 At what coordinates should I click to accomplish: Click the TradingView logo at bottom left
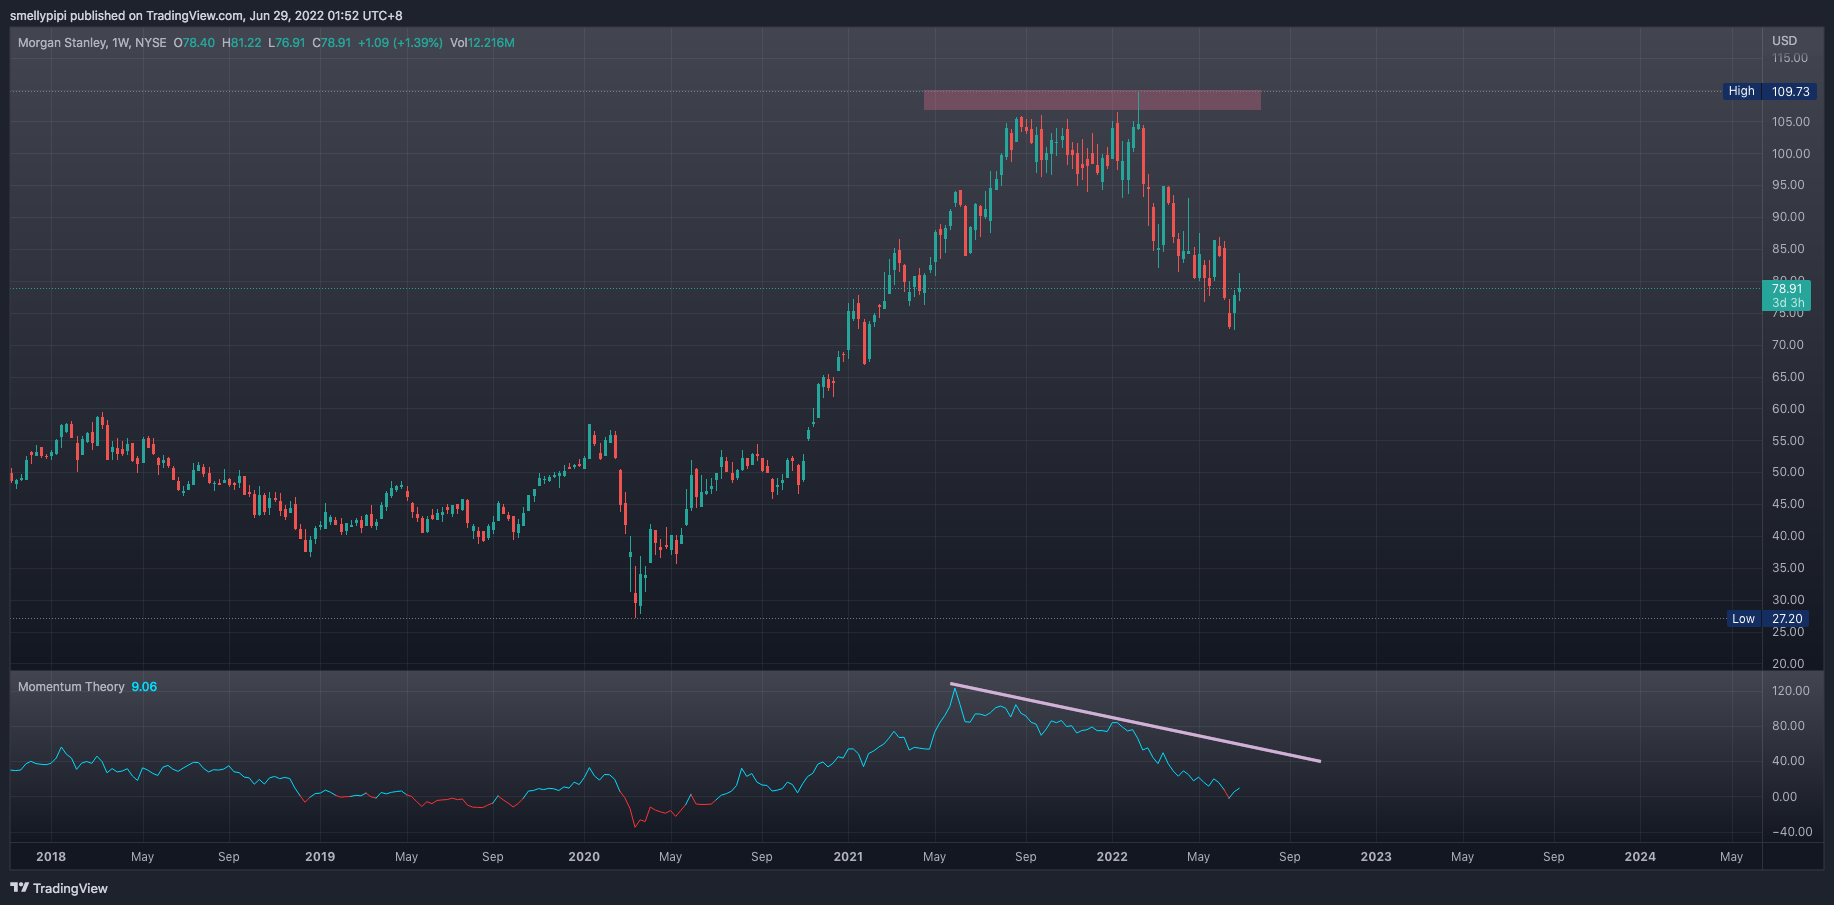point(59,888)
